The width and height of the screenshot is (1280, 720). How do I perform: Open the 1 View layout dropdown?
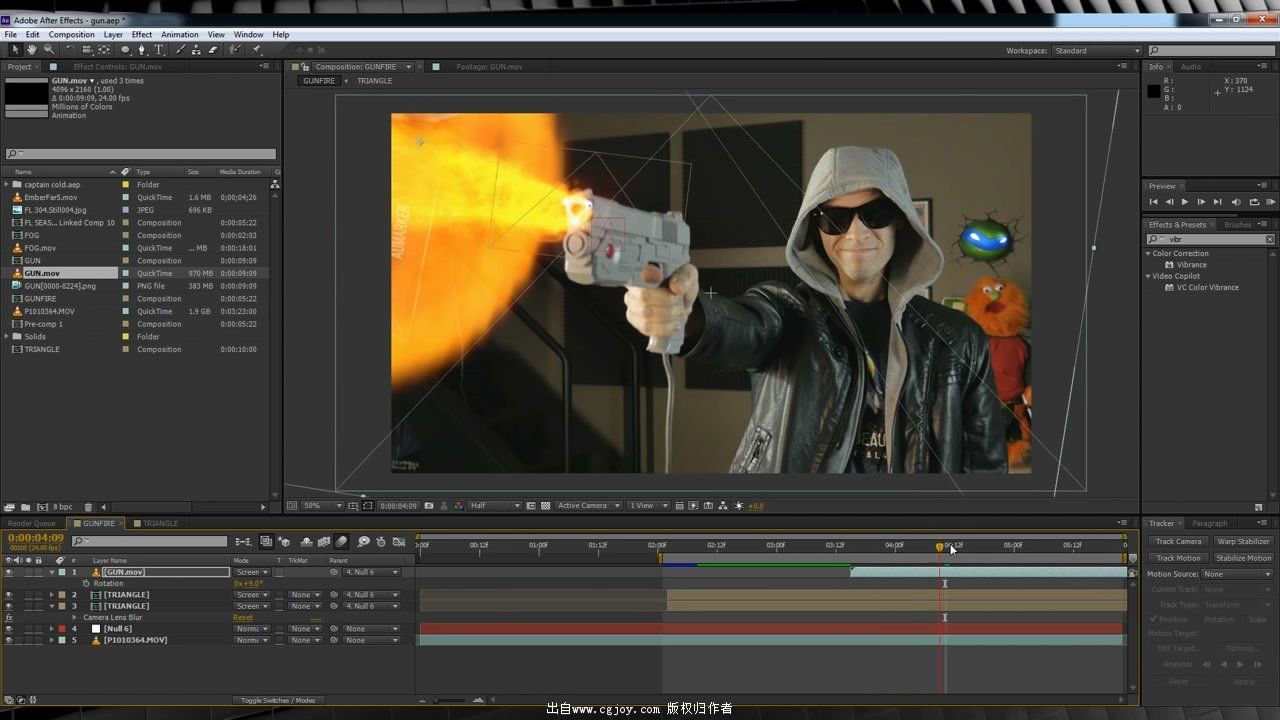coord(648,506)
